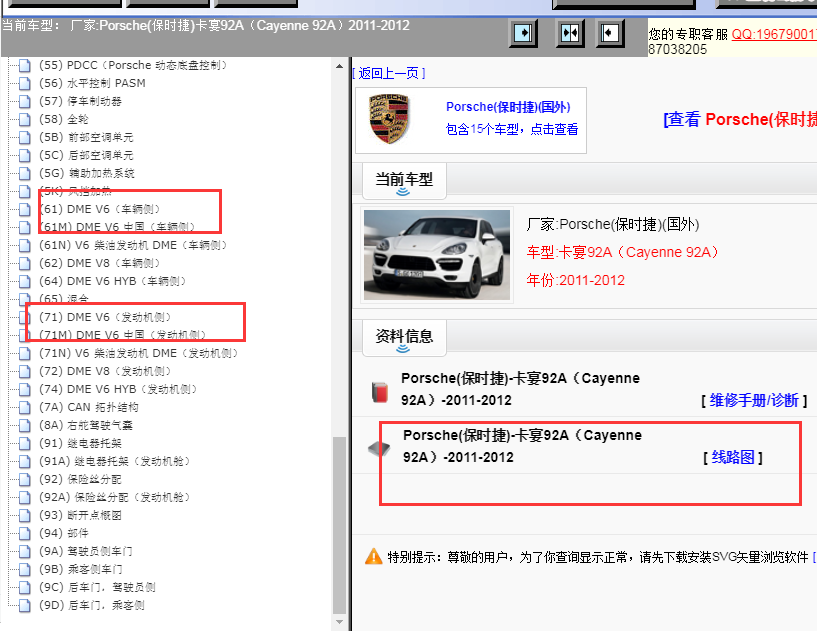
Task: Open the 线路图 link
Action: click(733, 457)
